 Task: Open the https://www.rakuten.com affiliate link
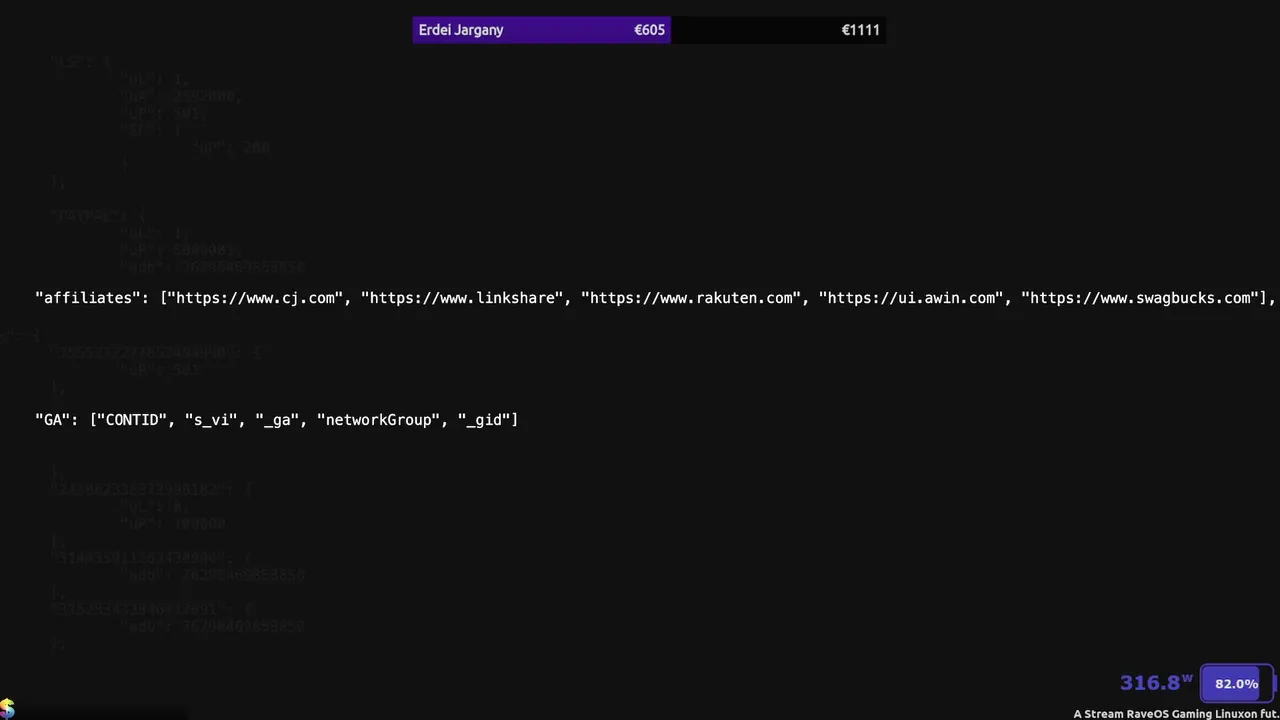pos(692,298)
